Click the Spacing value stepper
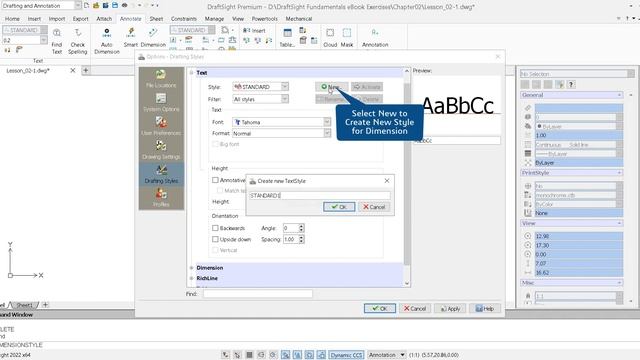Viewport: 640px width, 360px height. coord(301,239)
